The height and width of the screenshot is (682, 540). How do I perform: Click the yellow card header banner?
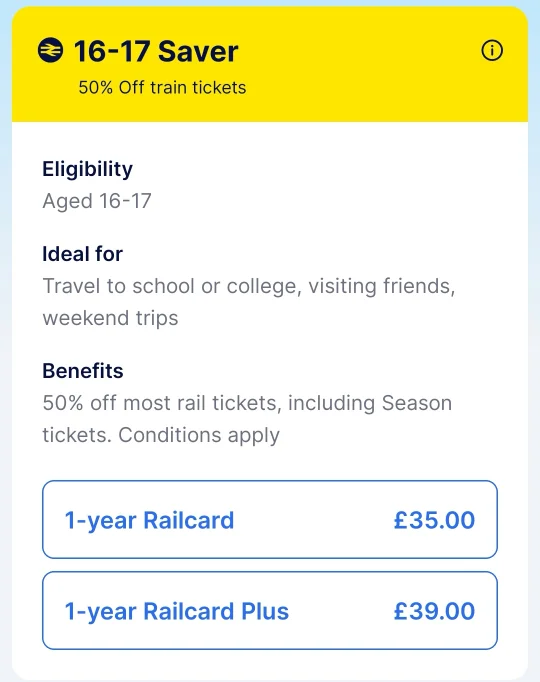270,64
